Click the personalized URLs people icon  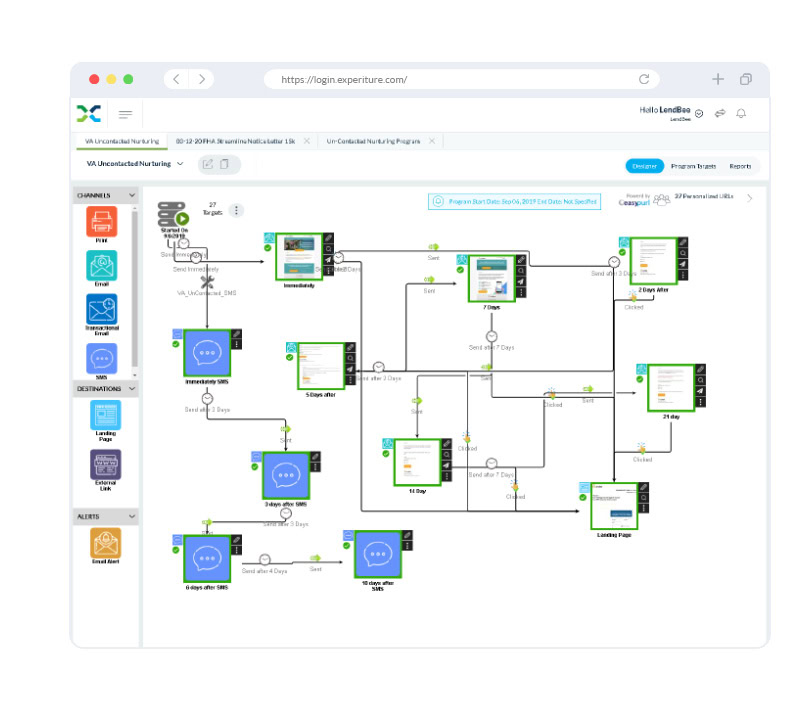[662, 199]
